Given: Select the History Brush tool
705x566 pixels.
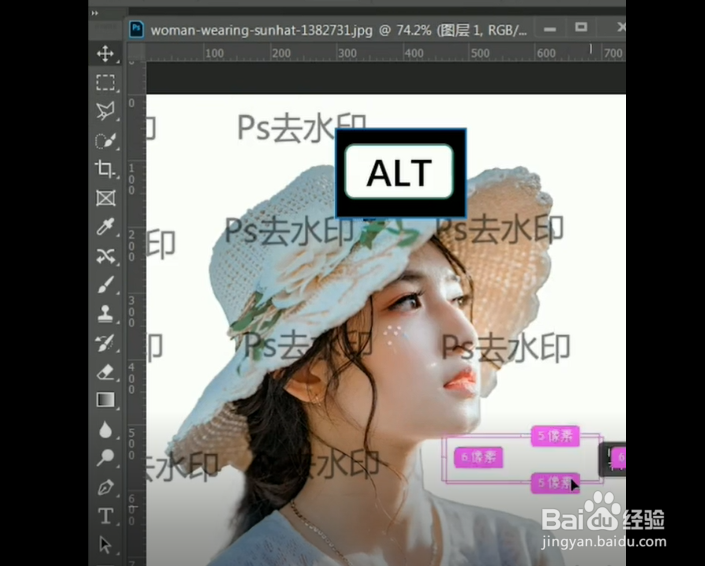Looking at the screenshot, I should click(x=105, y=343).
